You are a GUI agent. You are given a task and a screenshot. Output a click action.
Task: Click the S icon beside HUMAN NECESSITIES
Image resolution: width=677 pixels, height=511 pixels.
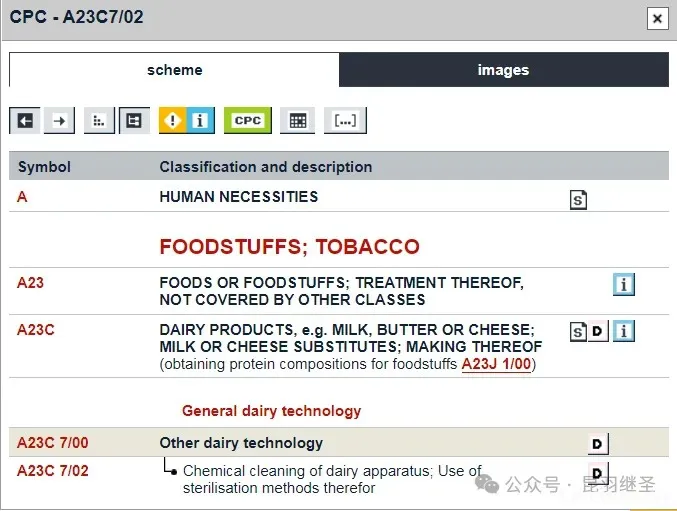(x=578, y=200)
